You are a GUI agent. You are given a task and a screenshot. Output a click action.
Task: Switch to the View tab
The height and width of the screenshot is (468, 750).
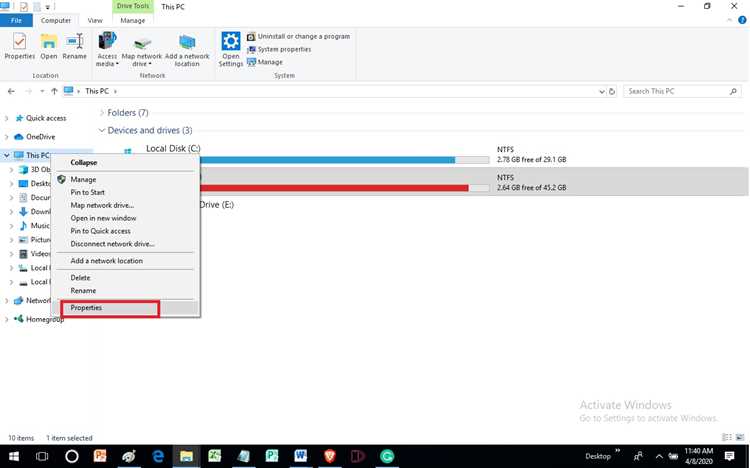(x=95, y=21)
